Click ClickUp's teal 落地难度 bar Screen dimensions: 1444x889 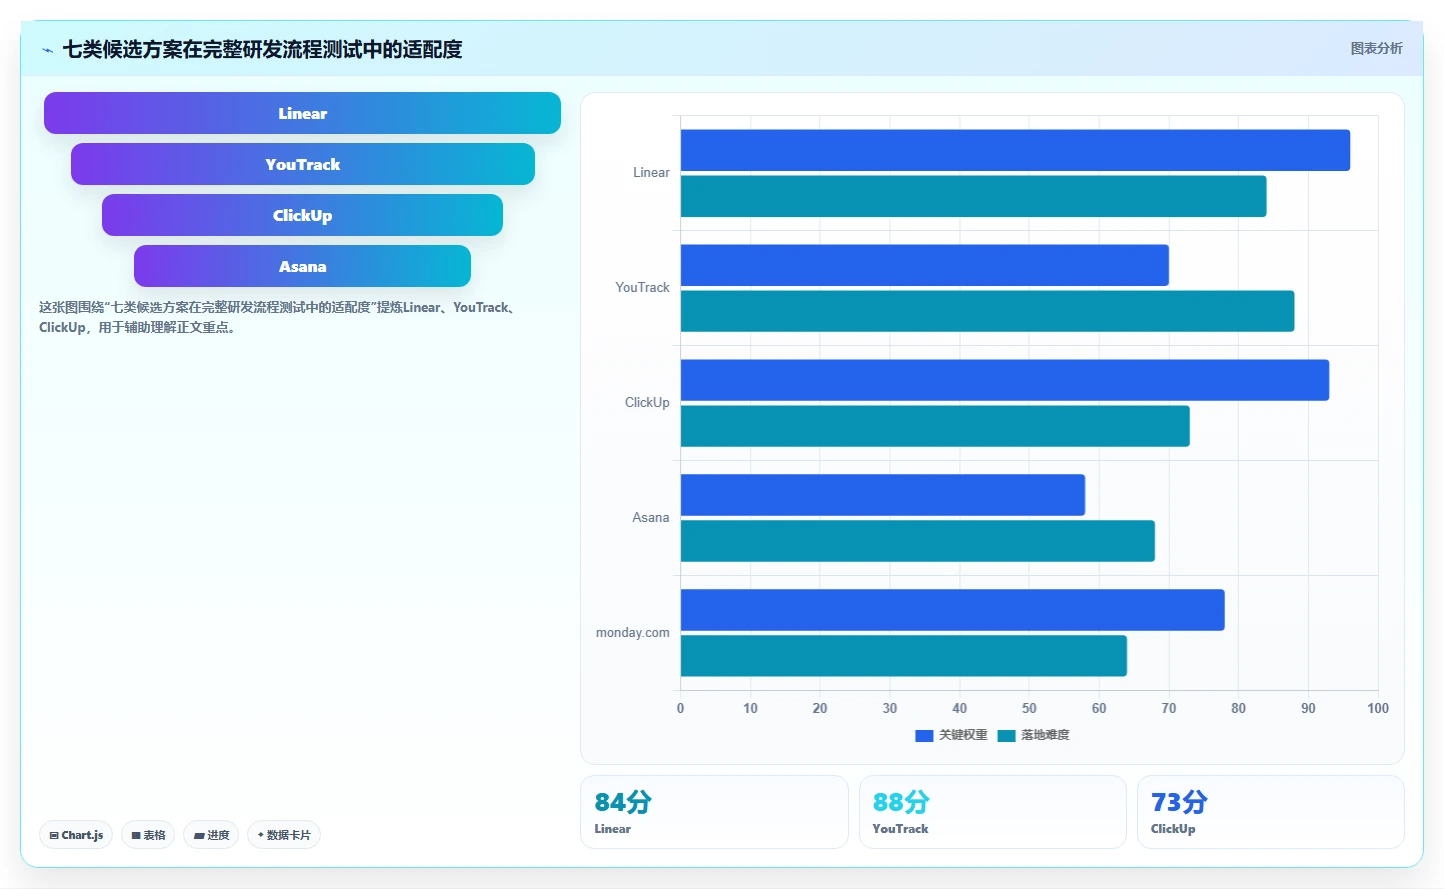point(935,426)
